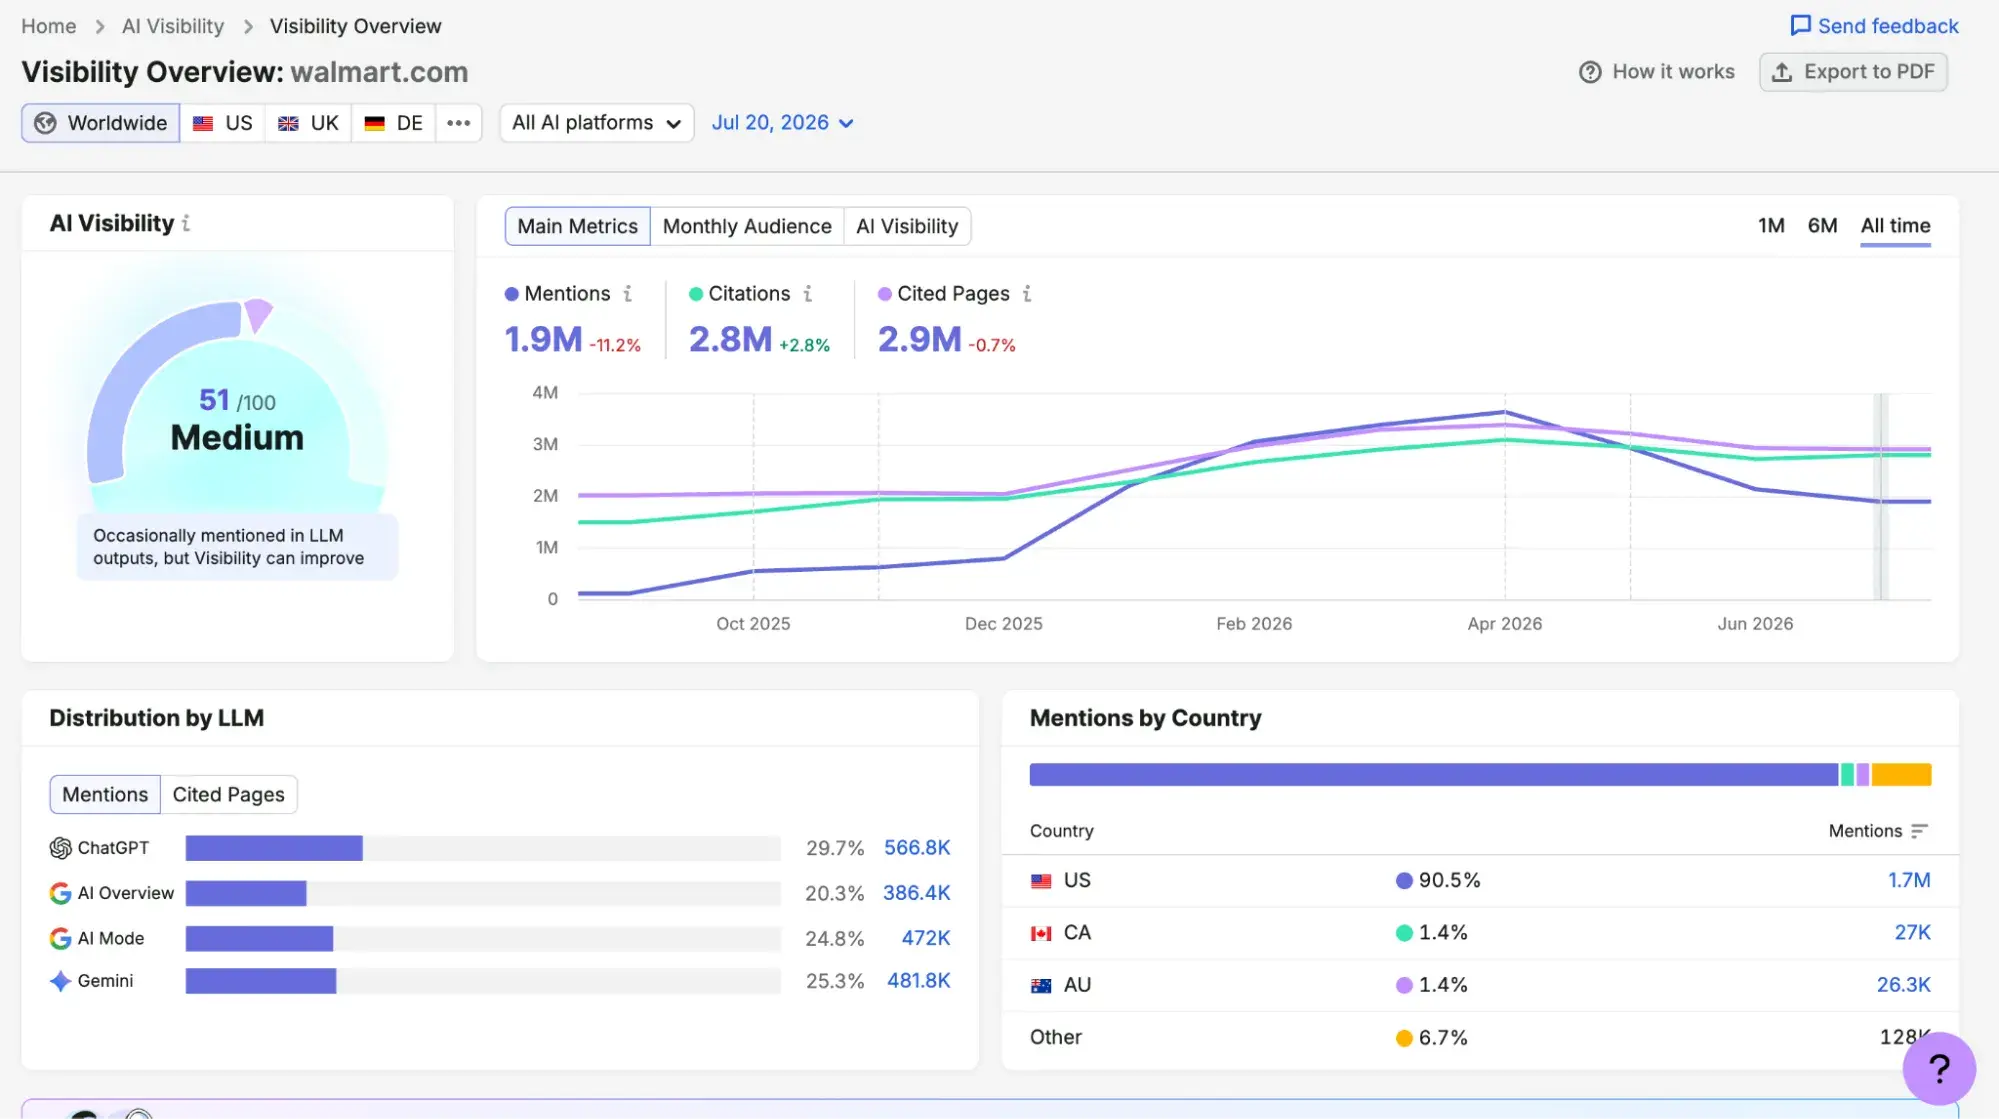
Task: Click the ChatGPT logo icon
Action: (x=60, y=848)
